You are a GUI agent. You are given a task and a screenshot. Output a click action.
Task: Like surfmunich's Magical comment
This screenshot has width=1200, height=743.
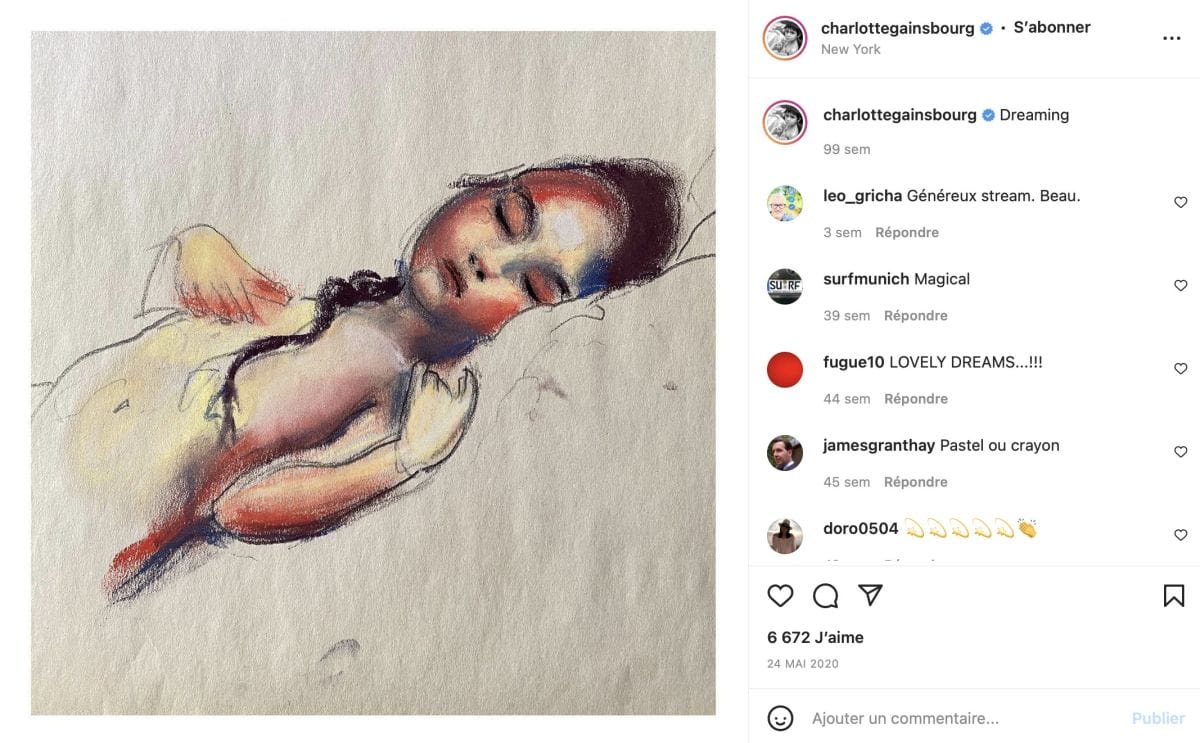1180,286
